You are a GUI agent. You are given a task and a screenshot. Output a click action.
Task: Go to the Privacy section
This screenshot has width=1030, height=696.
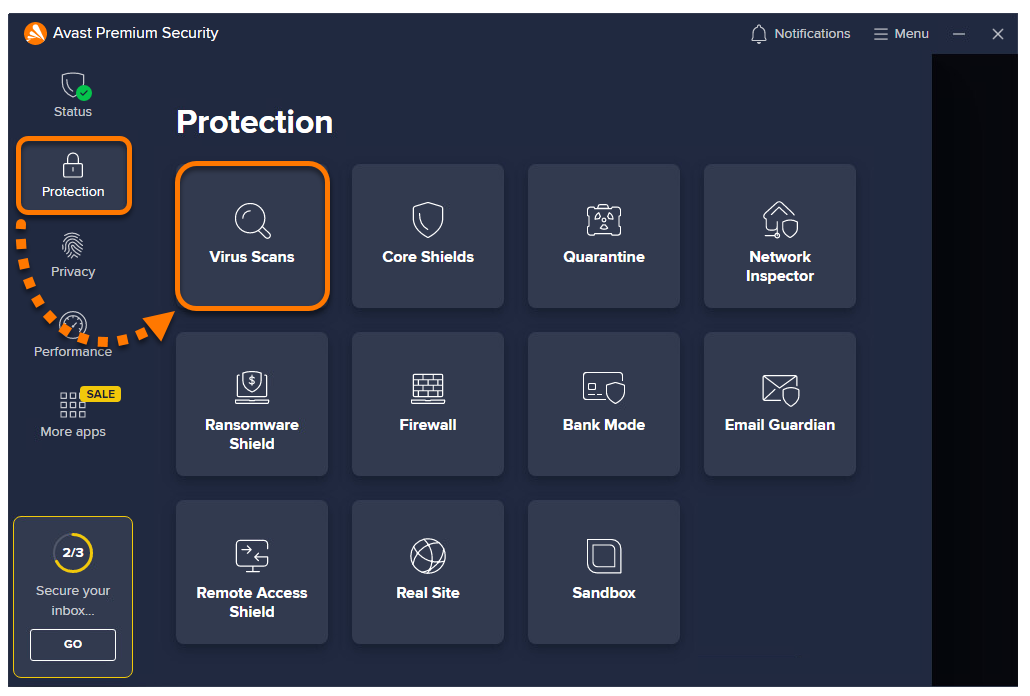pos(73,255)
